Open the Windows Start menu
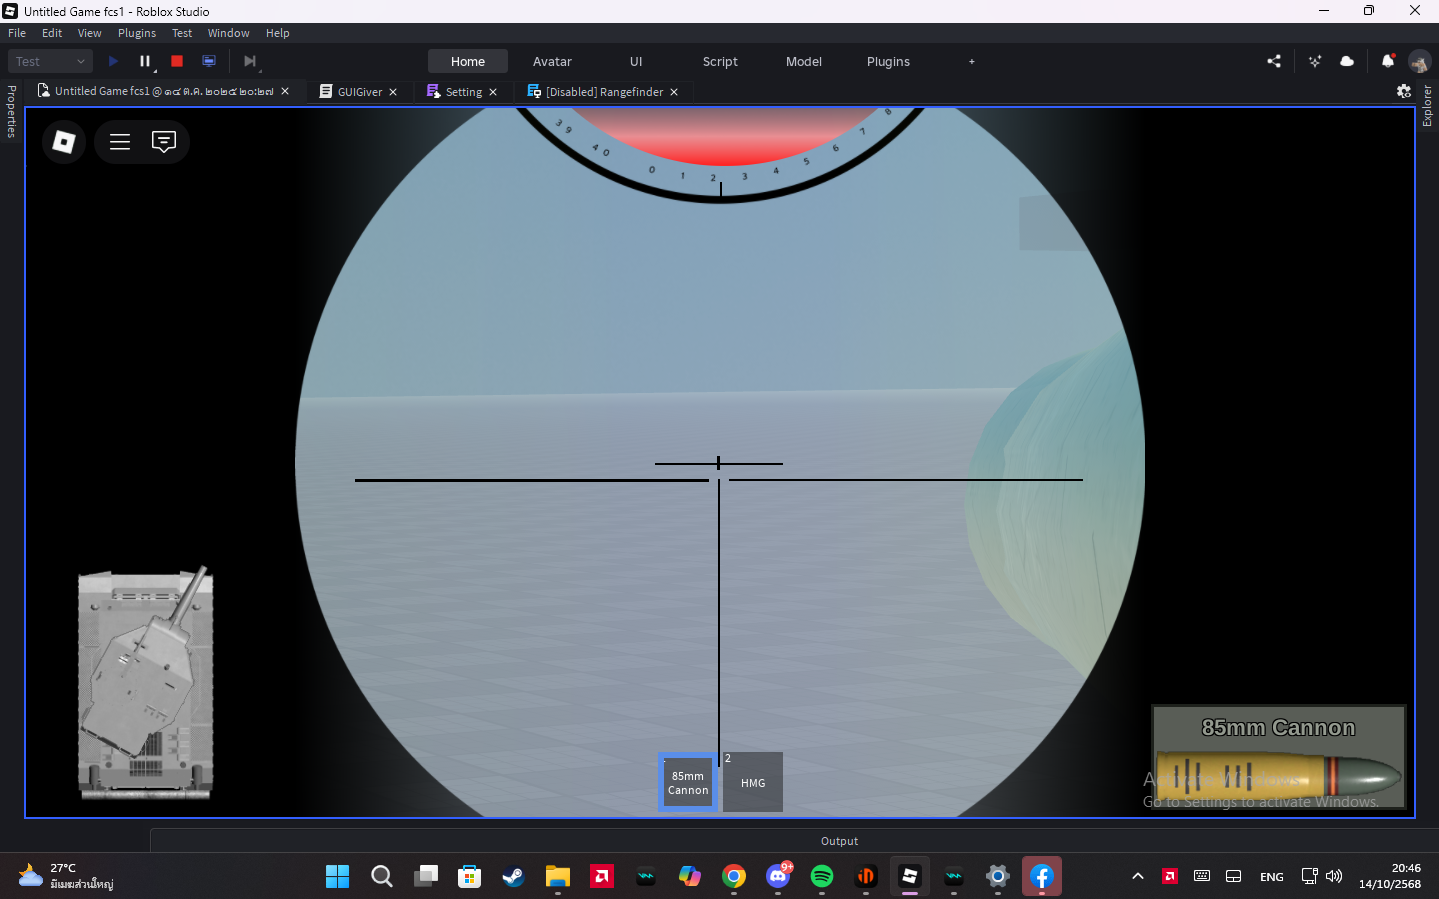1439x899 pixels. click(x=338, y=876)
